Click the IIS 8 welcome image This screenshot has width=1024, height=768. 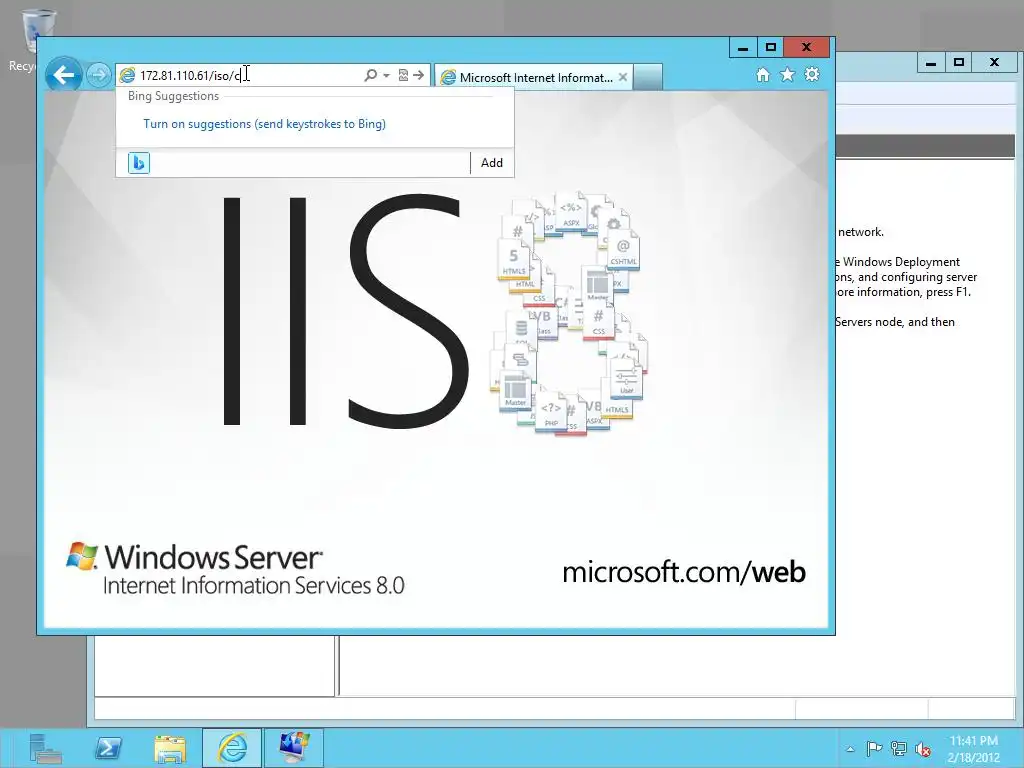coord(436,361)
